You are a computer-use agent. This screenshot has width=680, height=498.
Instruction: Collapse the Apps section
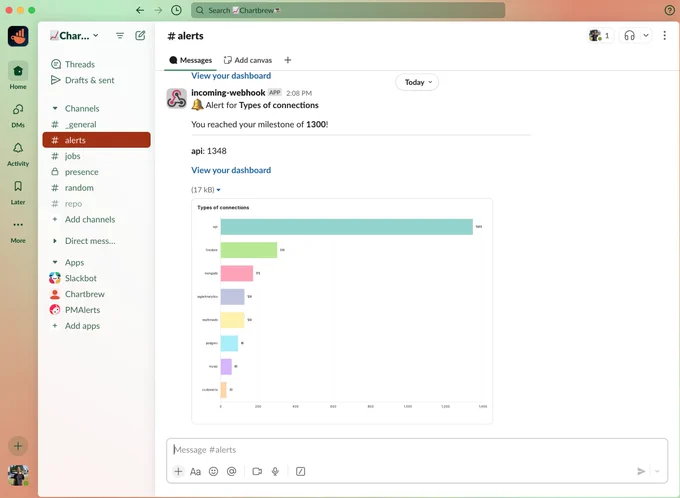pos(55,262)
